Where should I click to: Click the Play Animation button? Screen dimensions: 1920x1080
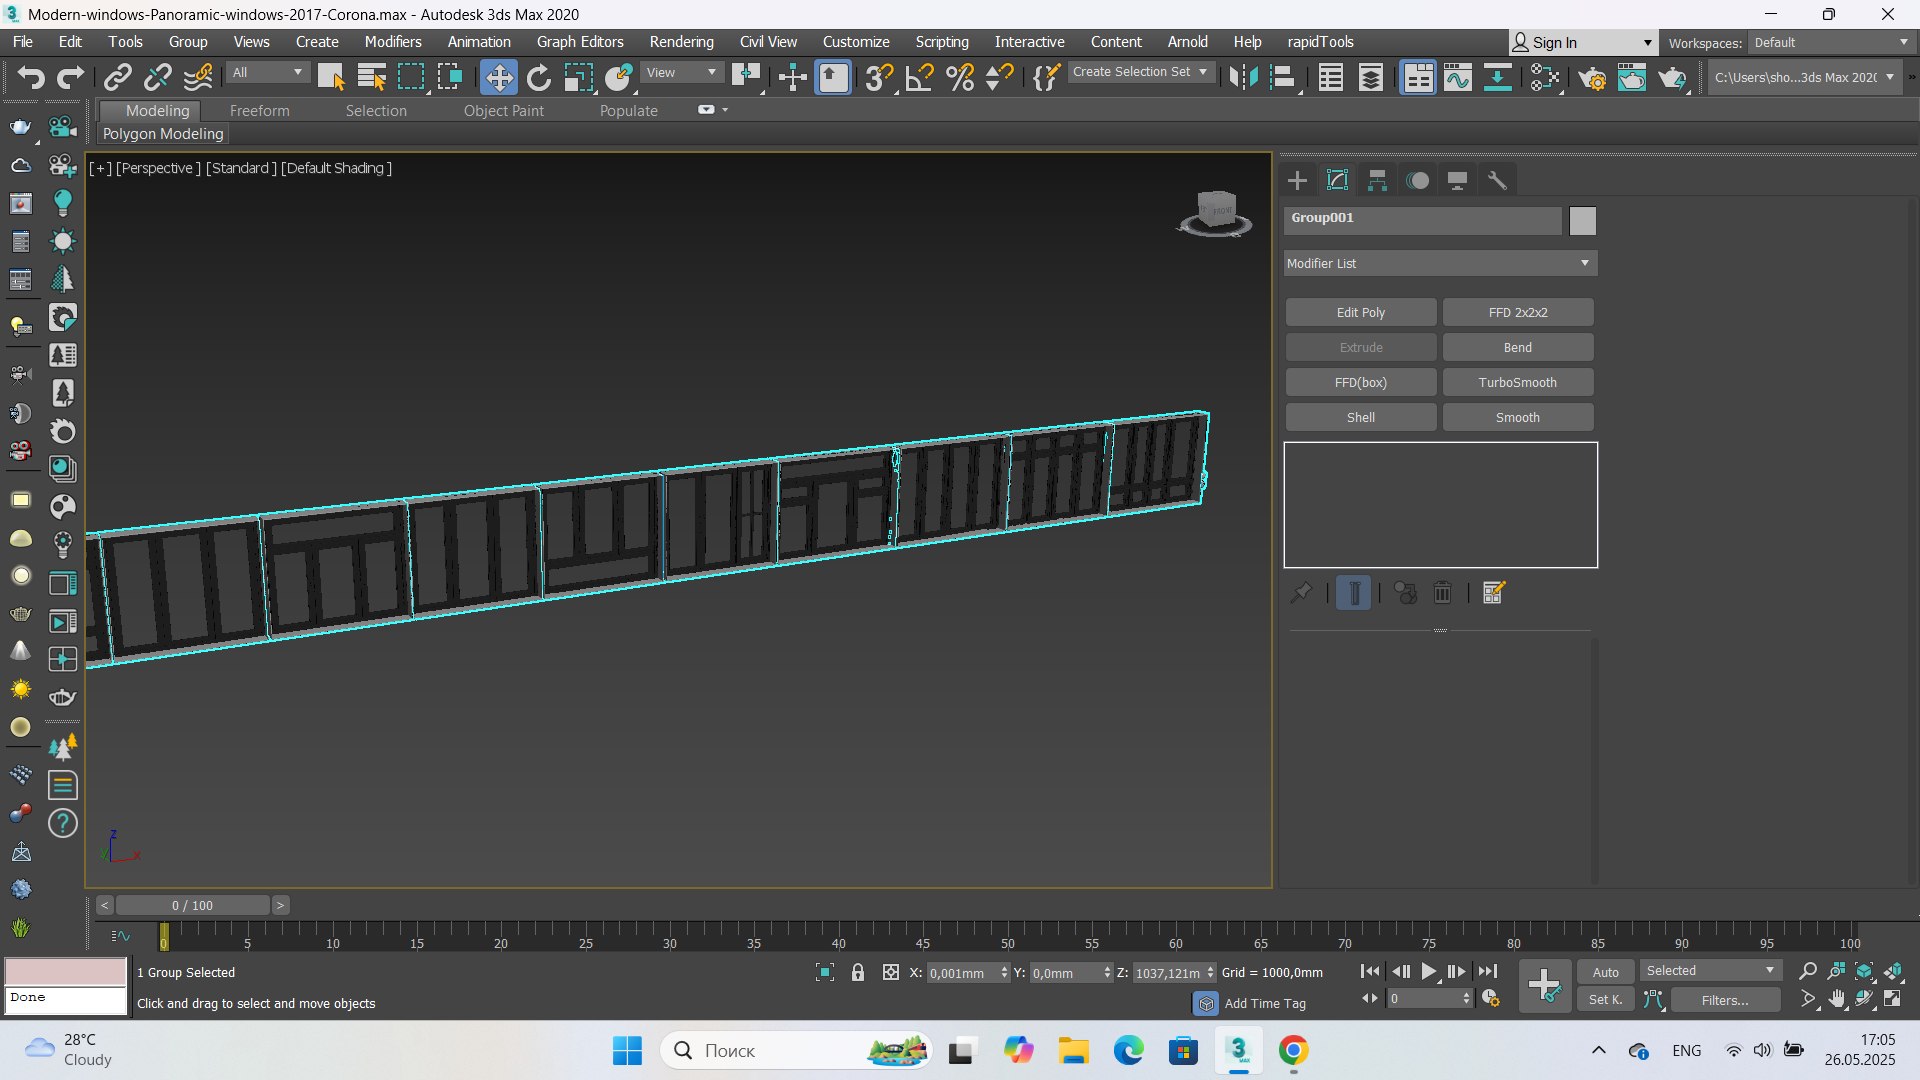click(1428, 971)
